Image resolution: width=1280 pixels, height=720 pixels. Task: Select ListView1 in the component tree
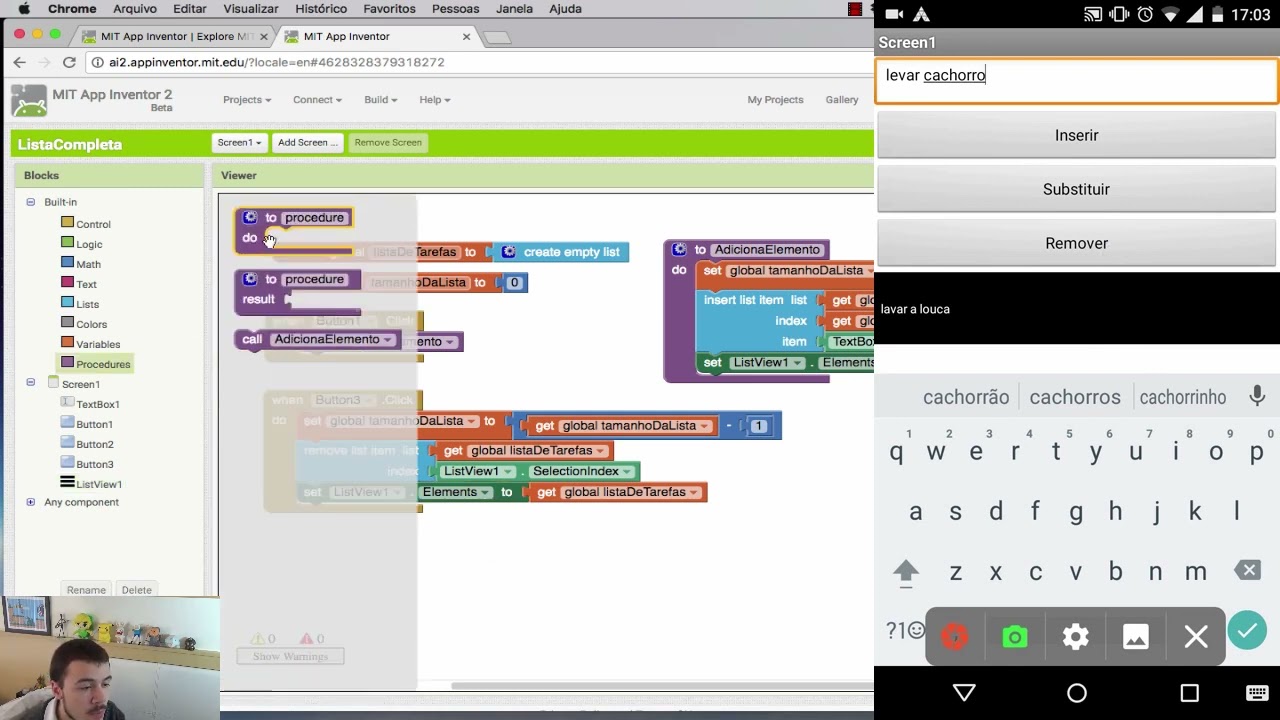point(99,484)
